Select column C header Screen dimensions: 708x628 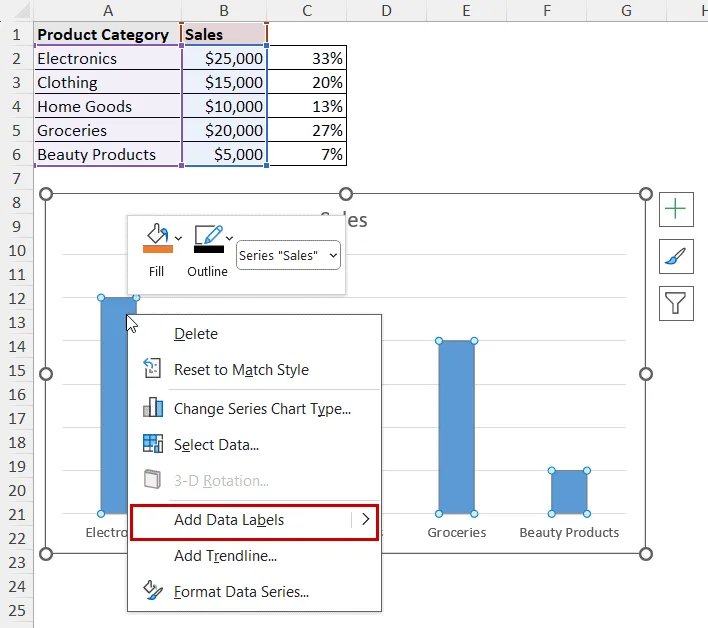307,10
